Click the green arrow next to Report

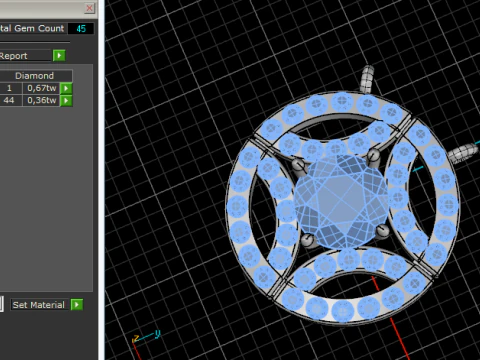tap(59, 55)
